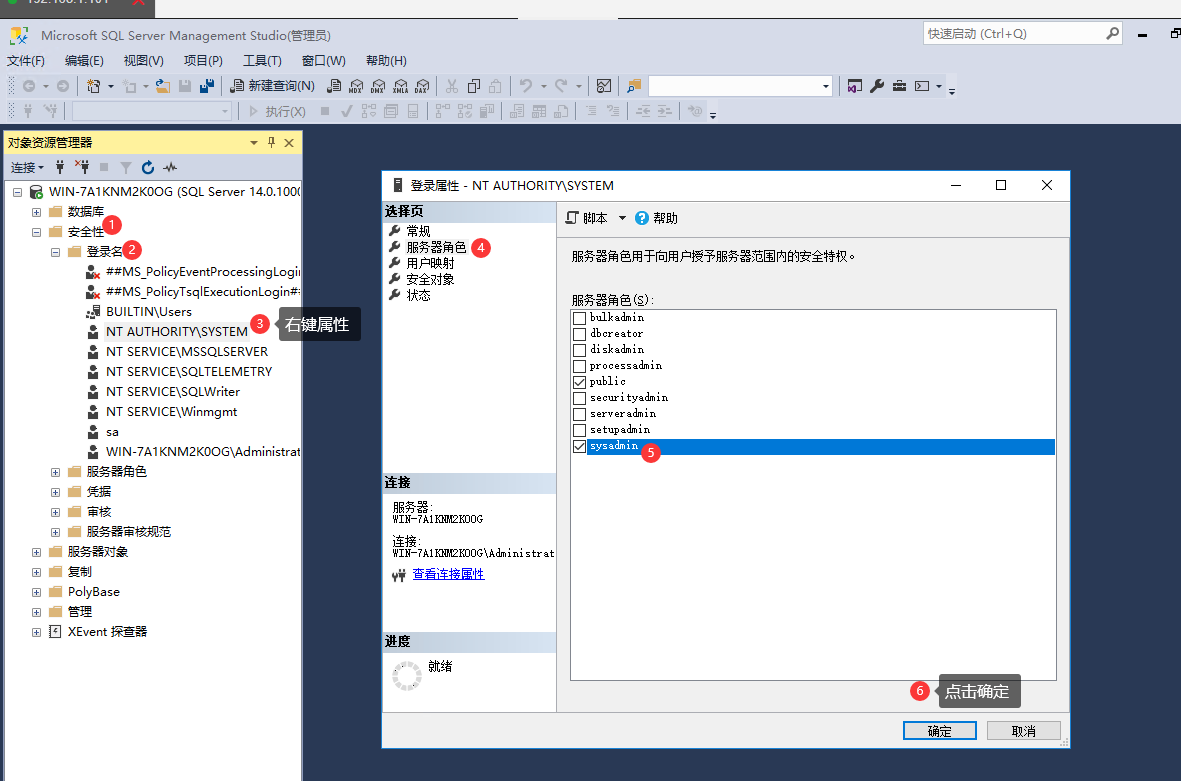
Task: Open the 帮助(H) menu
Action: [386, 60]
